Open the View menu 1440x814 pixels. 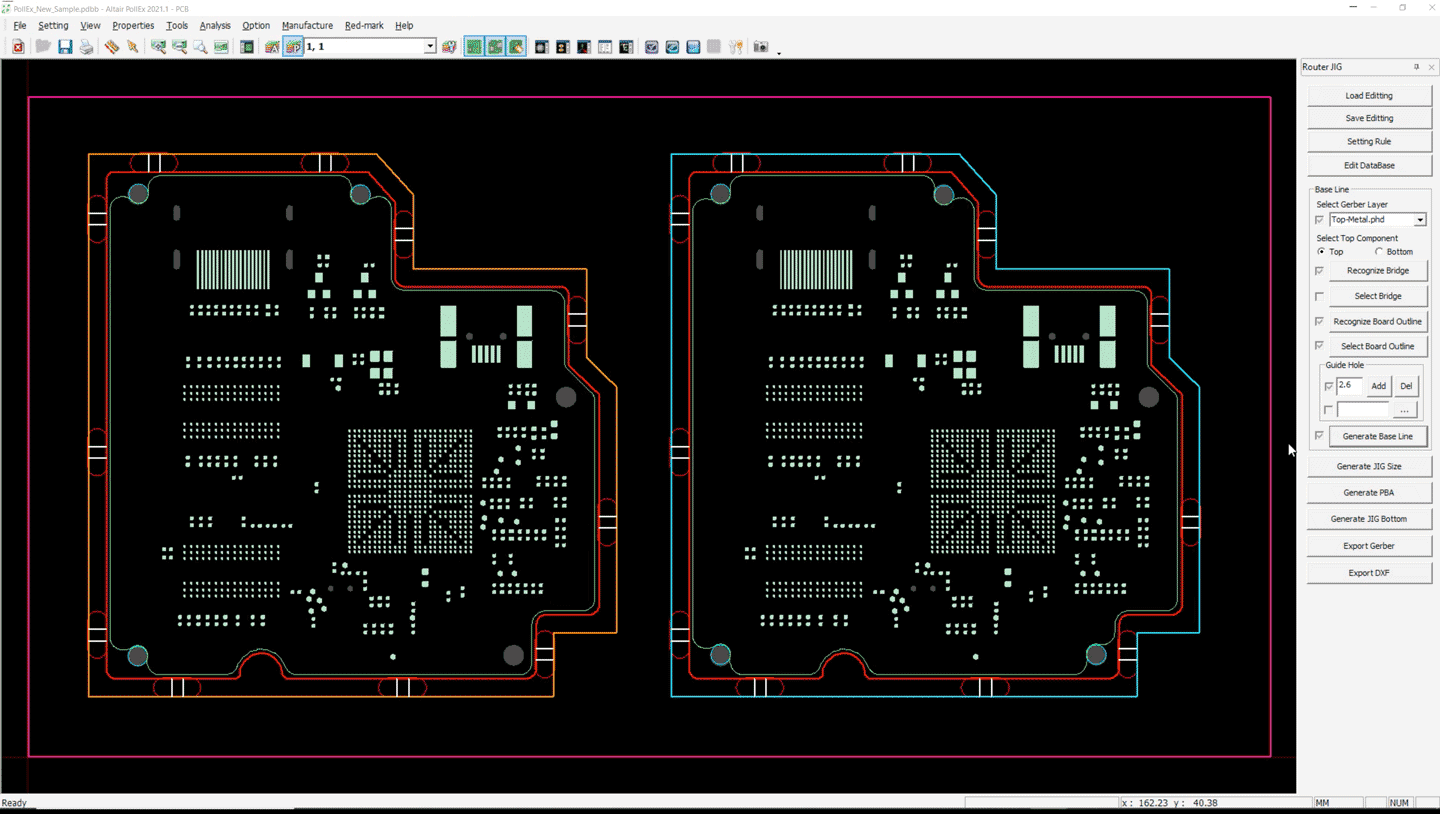pos(90,25)
